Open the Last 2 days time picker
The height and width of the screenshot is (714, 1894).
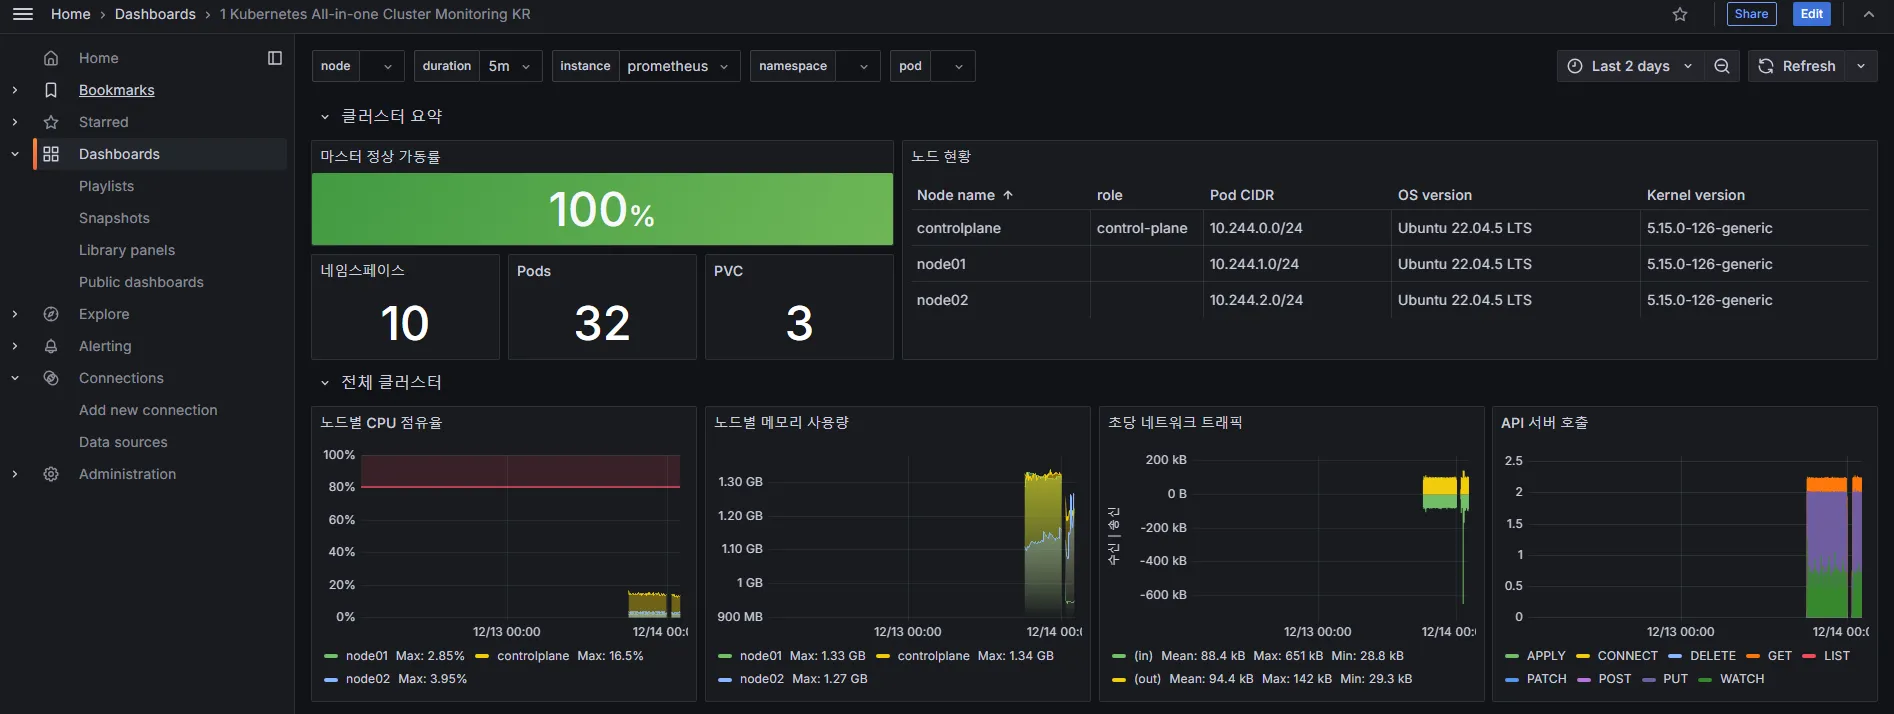click(x=1630, y=66)
